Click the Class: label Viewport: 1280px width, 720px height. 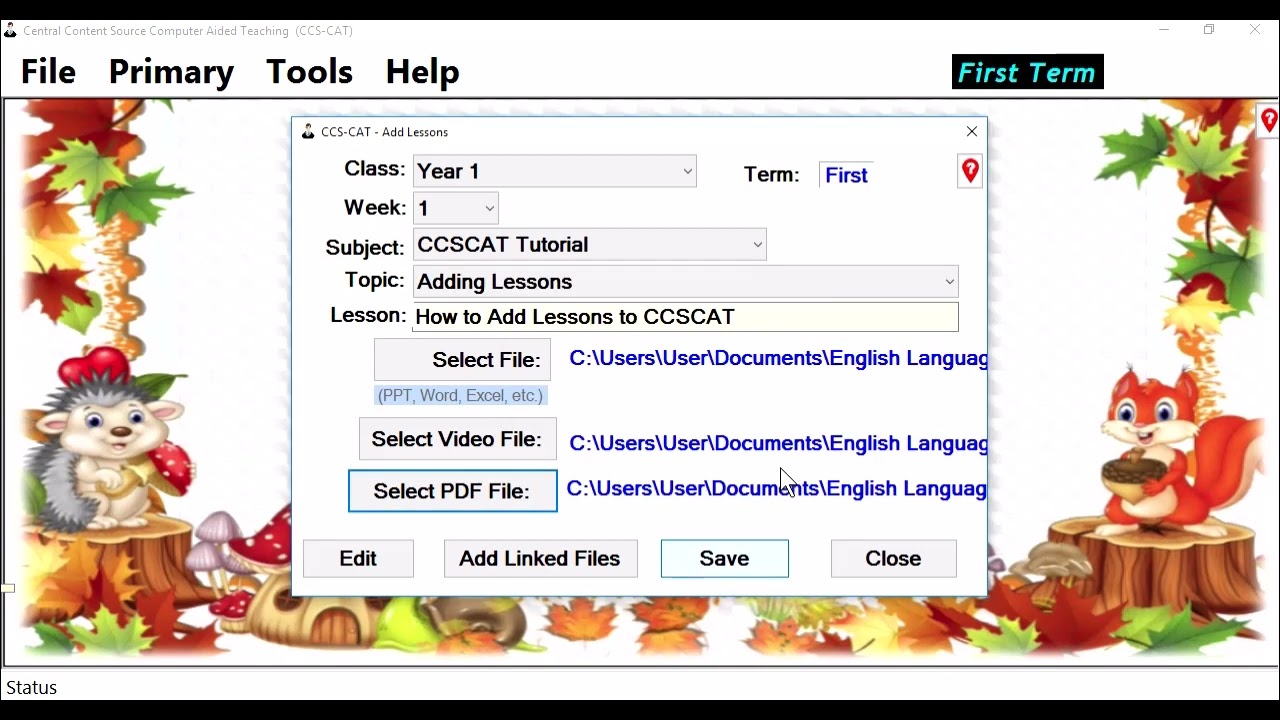click(x=375, y=169)
